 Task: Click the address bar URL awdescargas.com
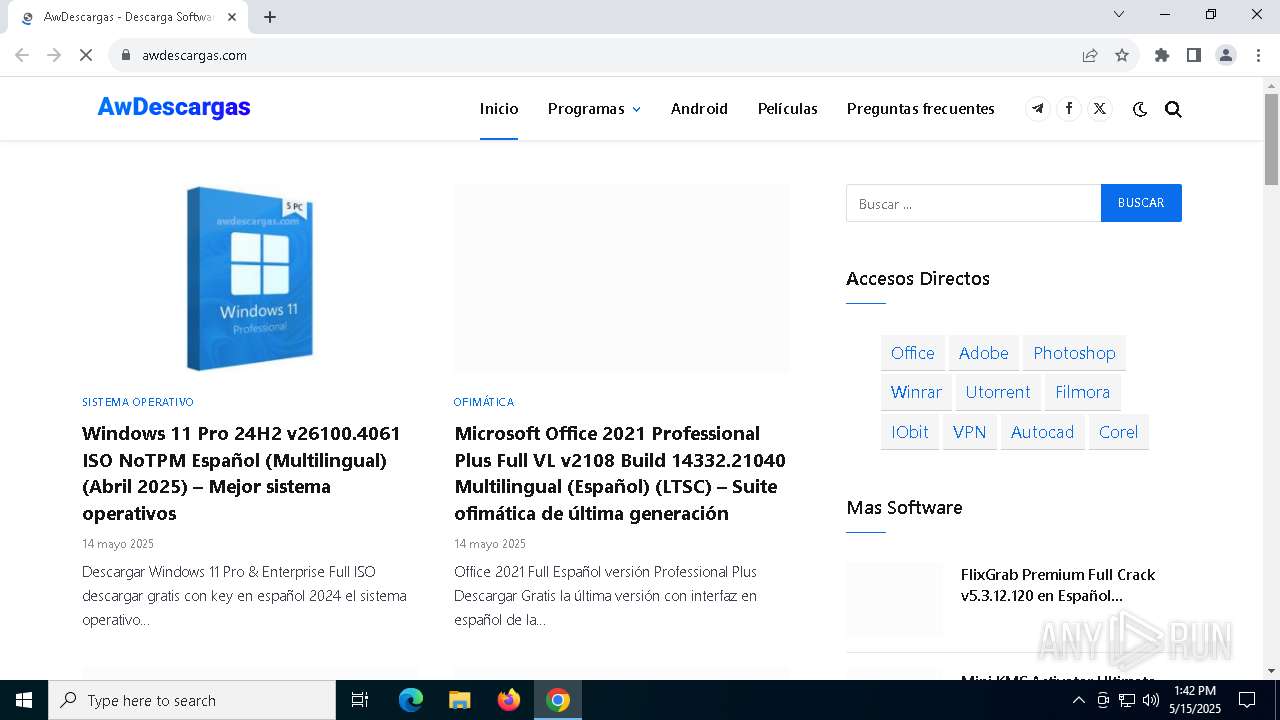coord(194,55)
